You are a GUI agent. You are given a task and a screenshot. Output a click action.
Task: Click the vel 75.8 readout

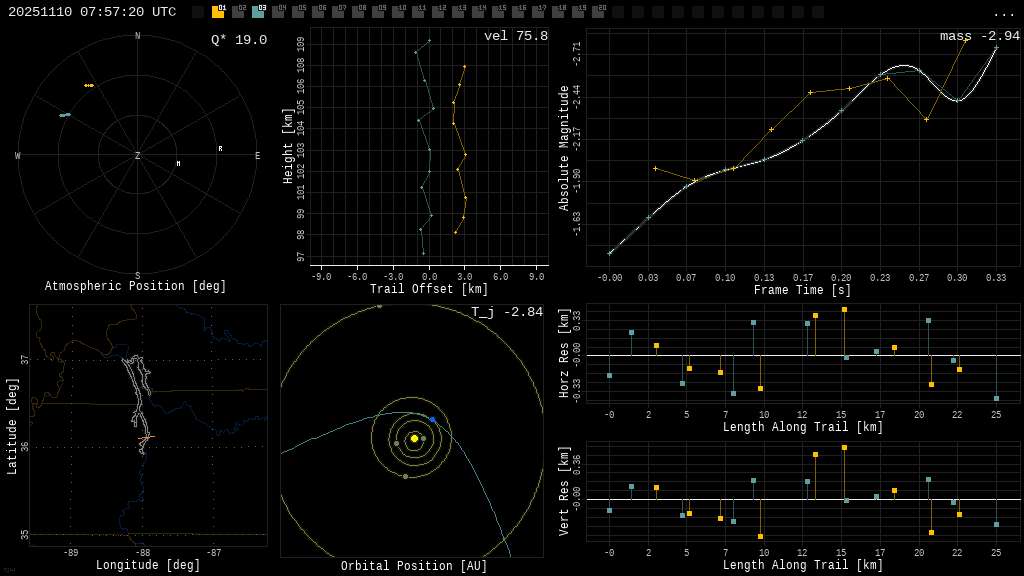tap(516, 36)
